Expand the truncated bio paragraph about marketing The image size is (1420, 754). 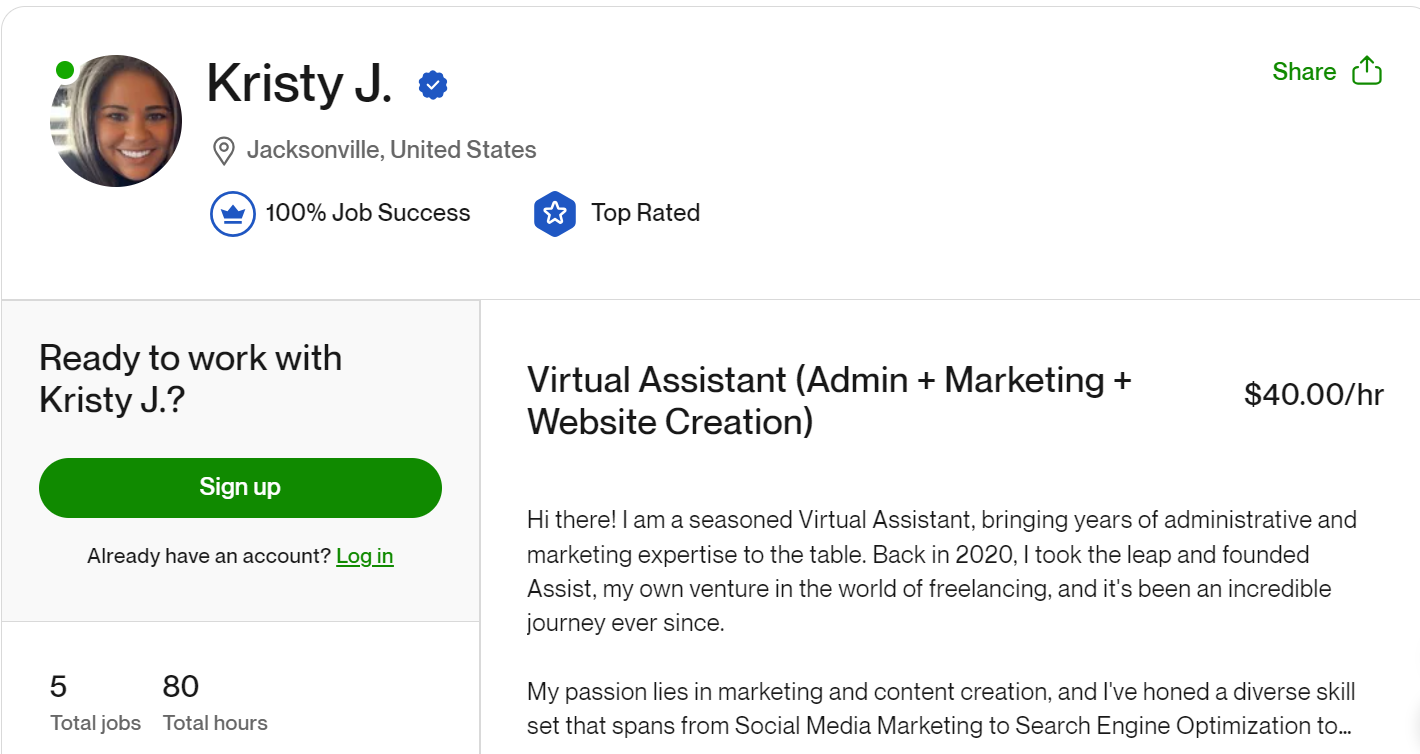[940, 709]
